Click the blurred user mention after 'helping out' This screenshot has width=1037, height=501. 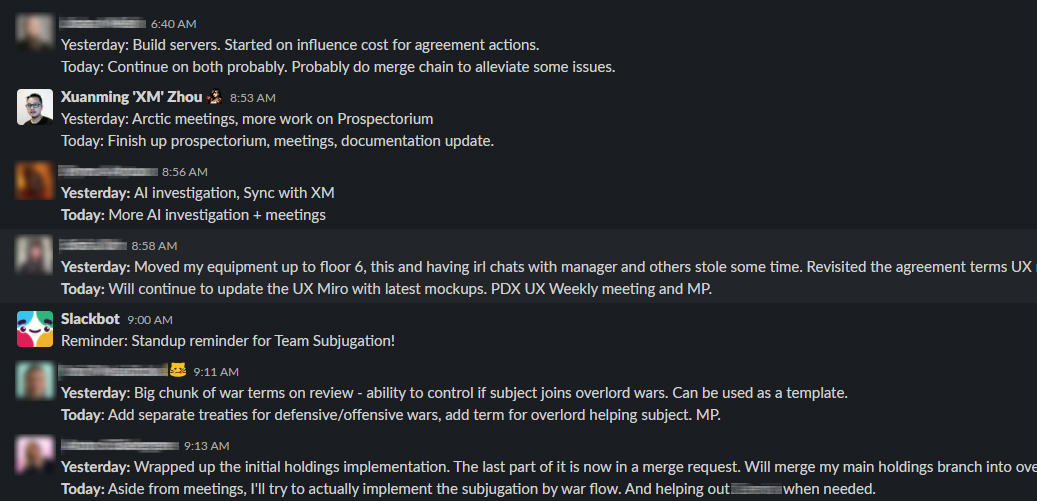pos(757,490)
